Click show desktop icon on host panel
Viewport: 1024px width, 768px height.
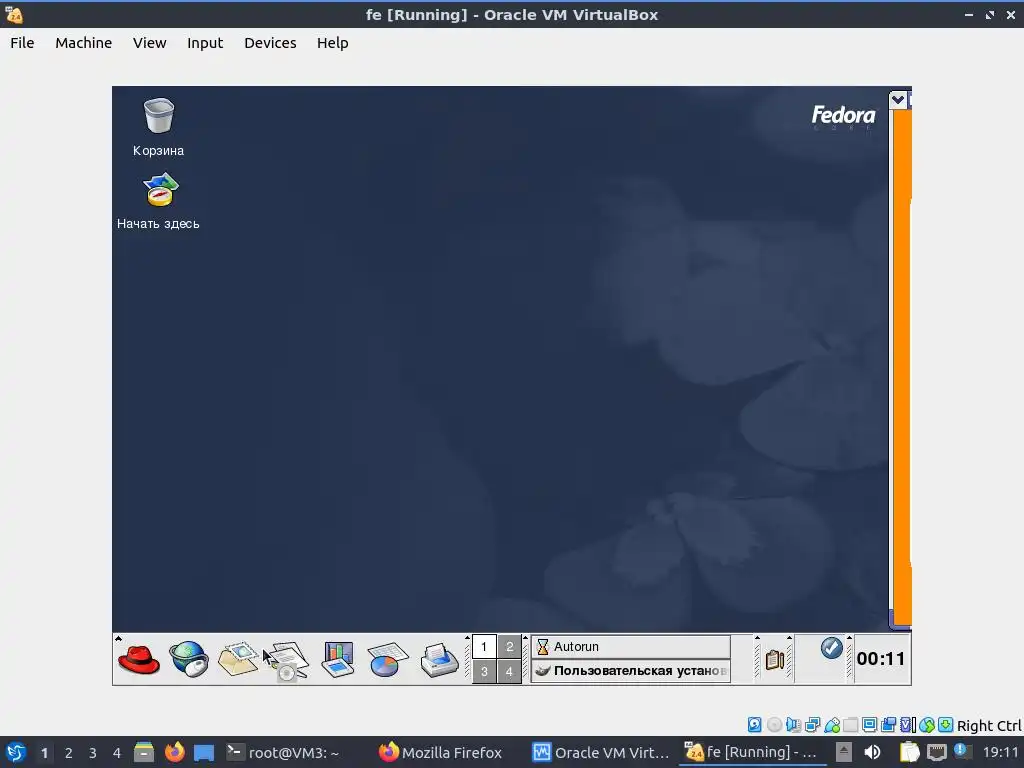pyautogui.click(x=204, y=752)
